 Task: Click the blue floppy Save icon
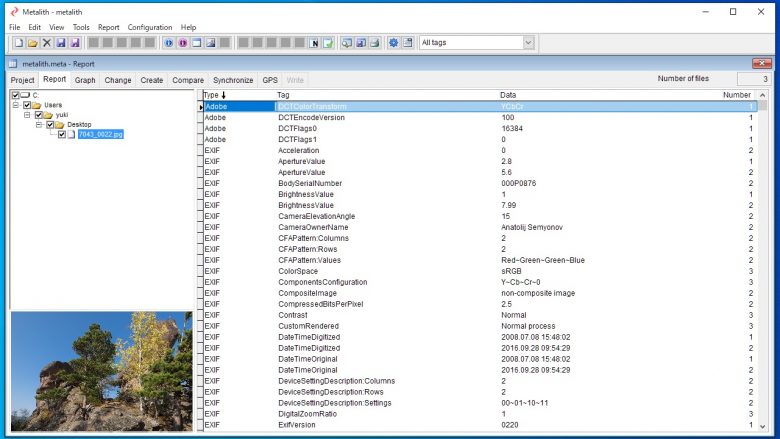point(61,43)
